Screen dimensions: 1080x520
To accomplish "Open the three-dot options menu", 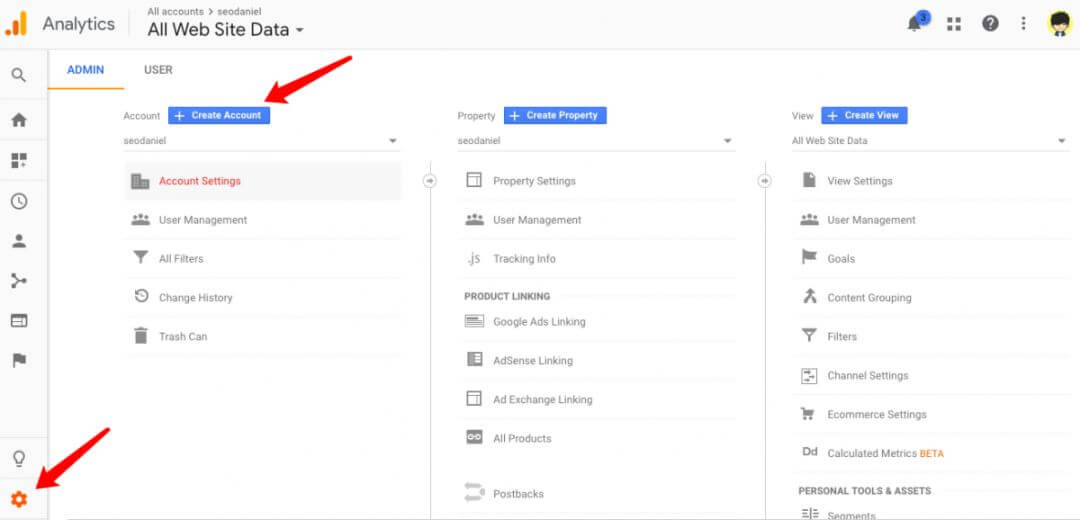I will tap(1024, 24).
